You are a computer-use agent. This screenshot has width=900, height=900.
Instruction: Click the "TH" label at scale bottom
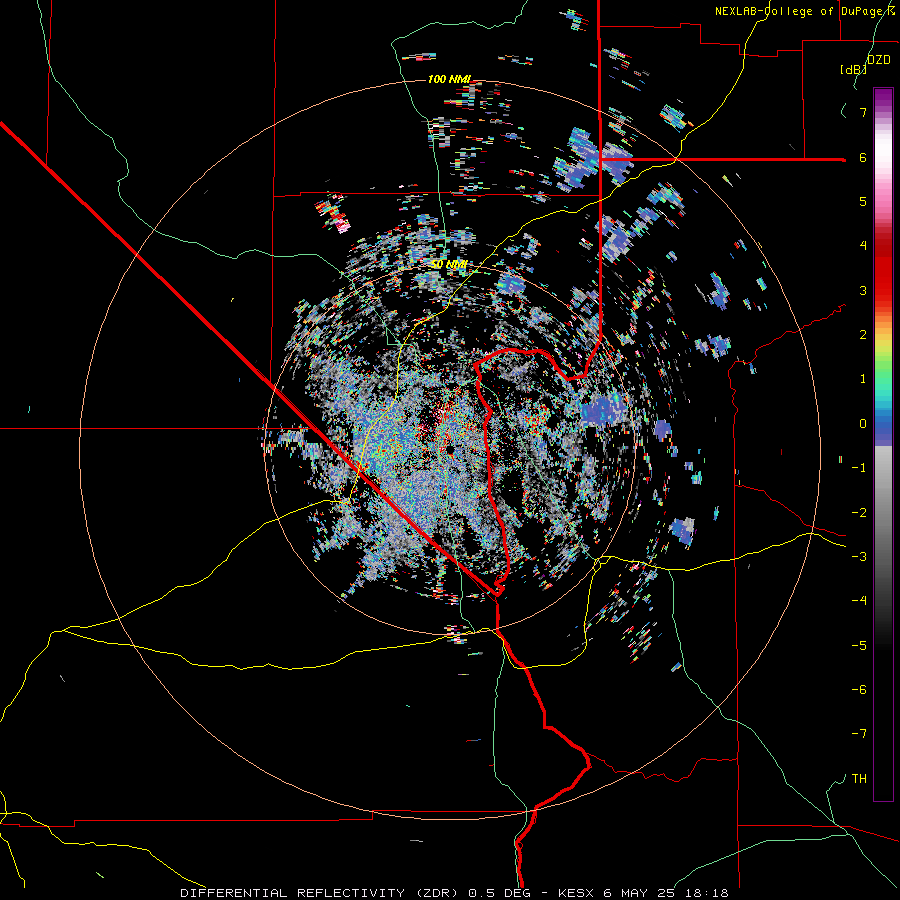(859, 779)
